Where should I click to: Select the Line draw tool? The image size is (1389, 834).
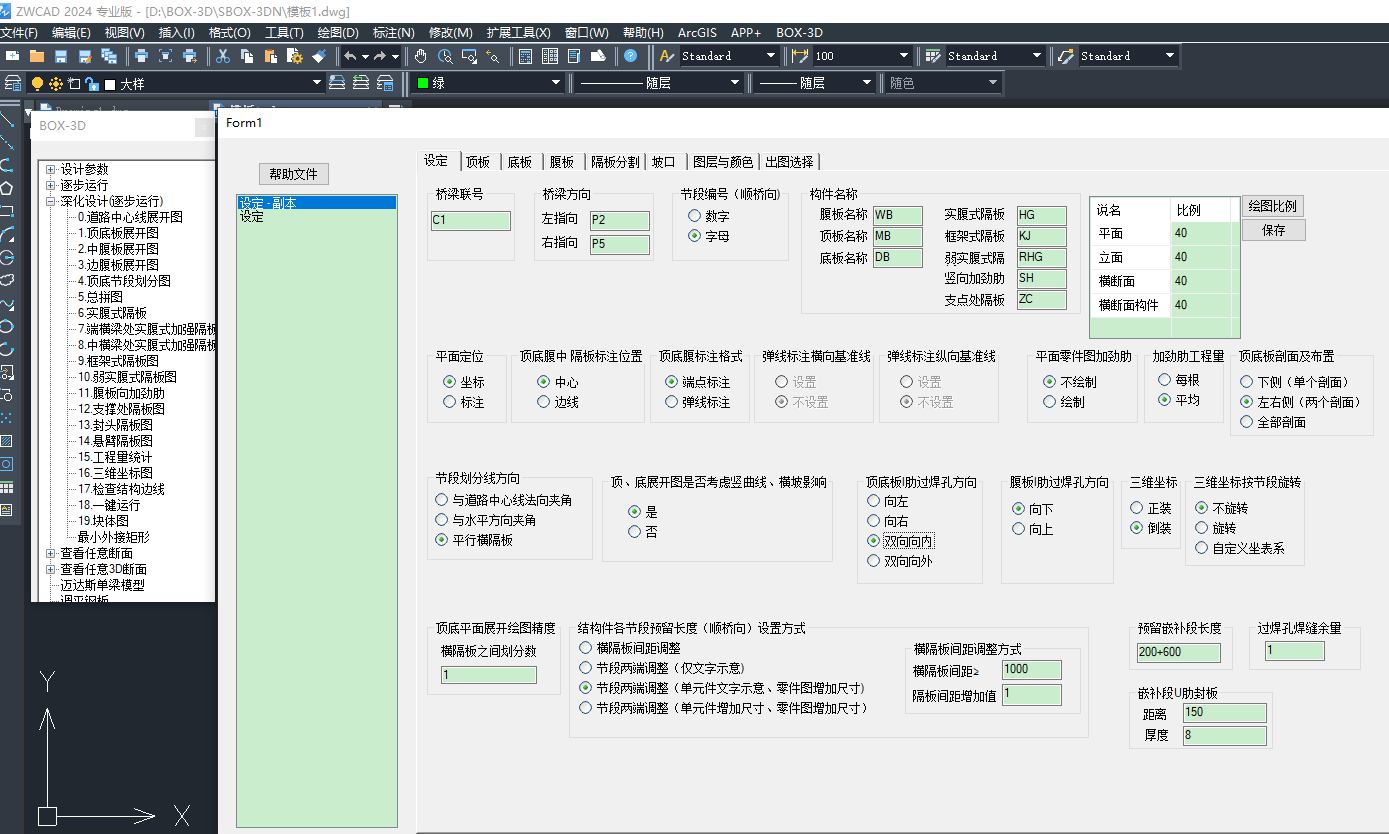[x=7, y=120]
